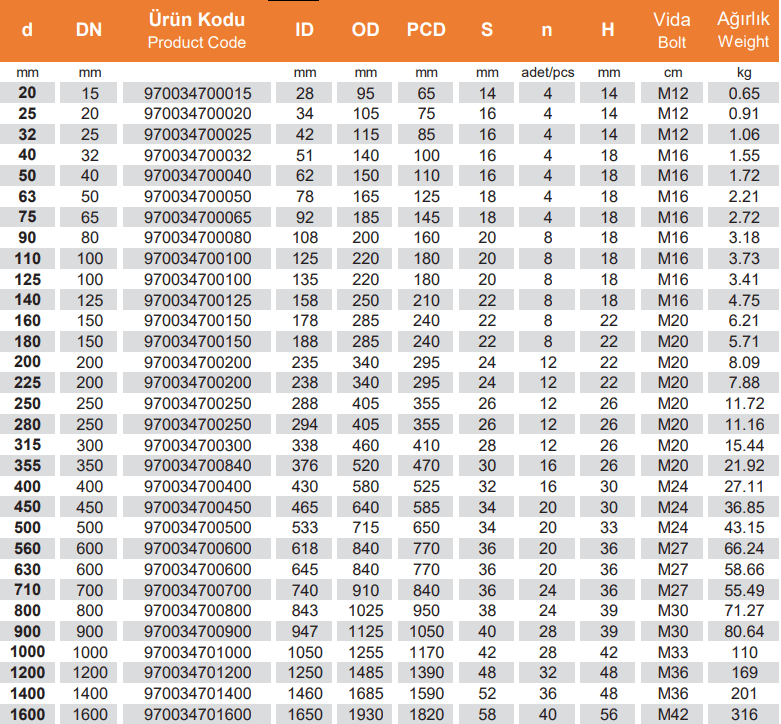Click product code 970034700800
781x724 pixels.
(x=197, y=610)
